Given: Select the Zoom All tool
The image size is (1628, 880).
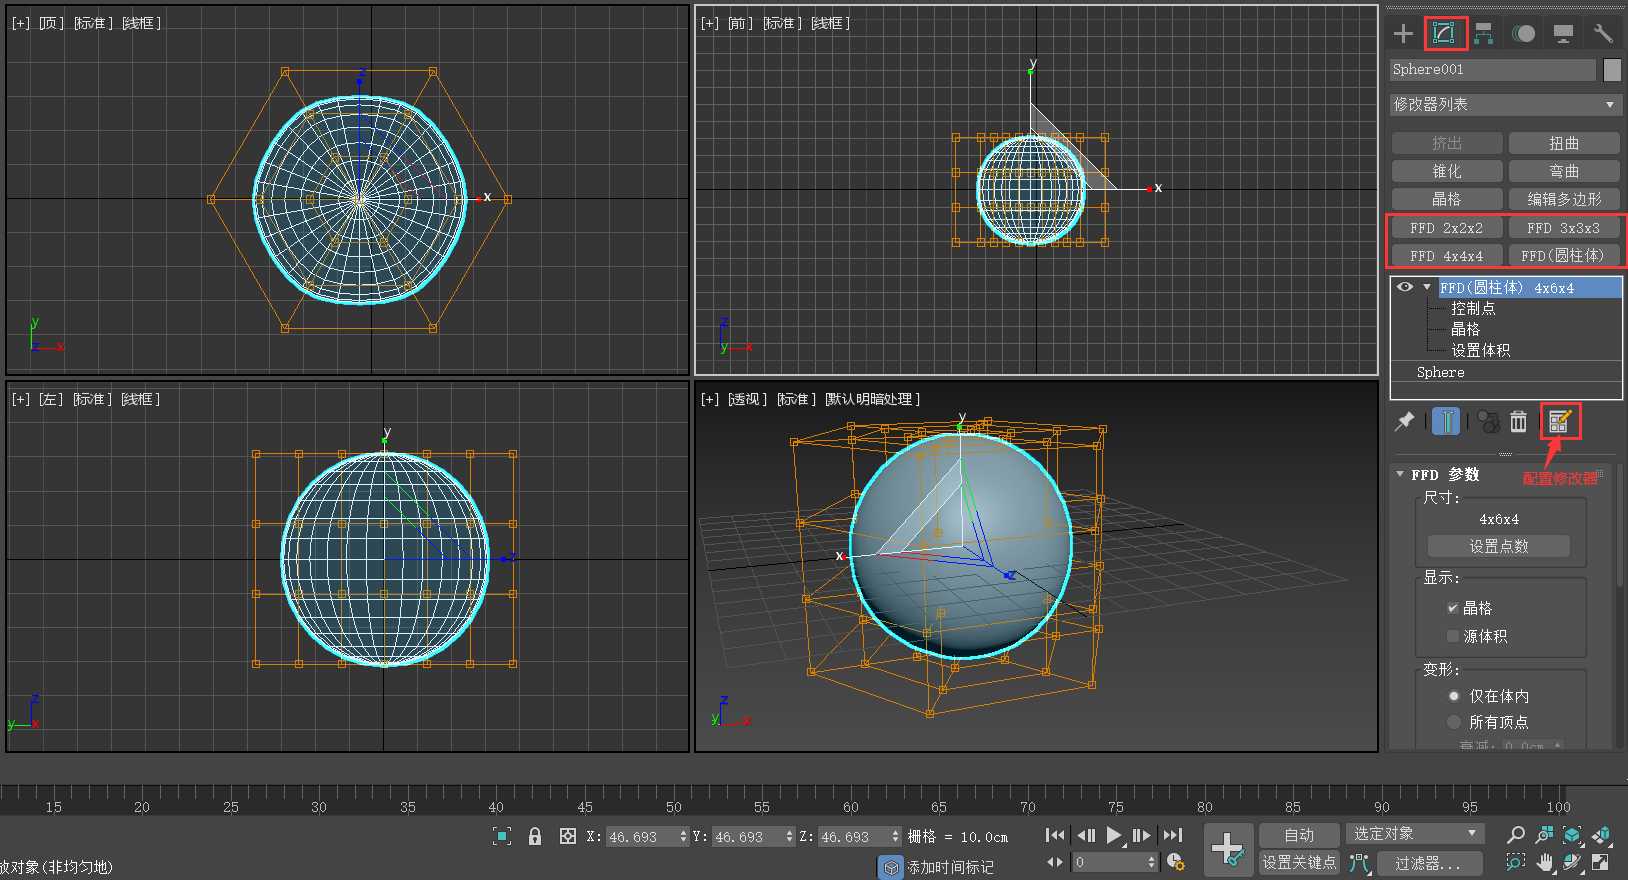Looking at the screenshot, I should click(1545, 834).
